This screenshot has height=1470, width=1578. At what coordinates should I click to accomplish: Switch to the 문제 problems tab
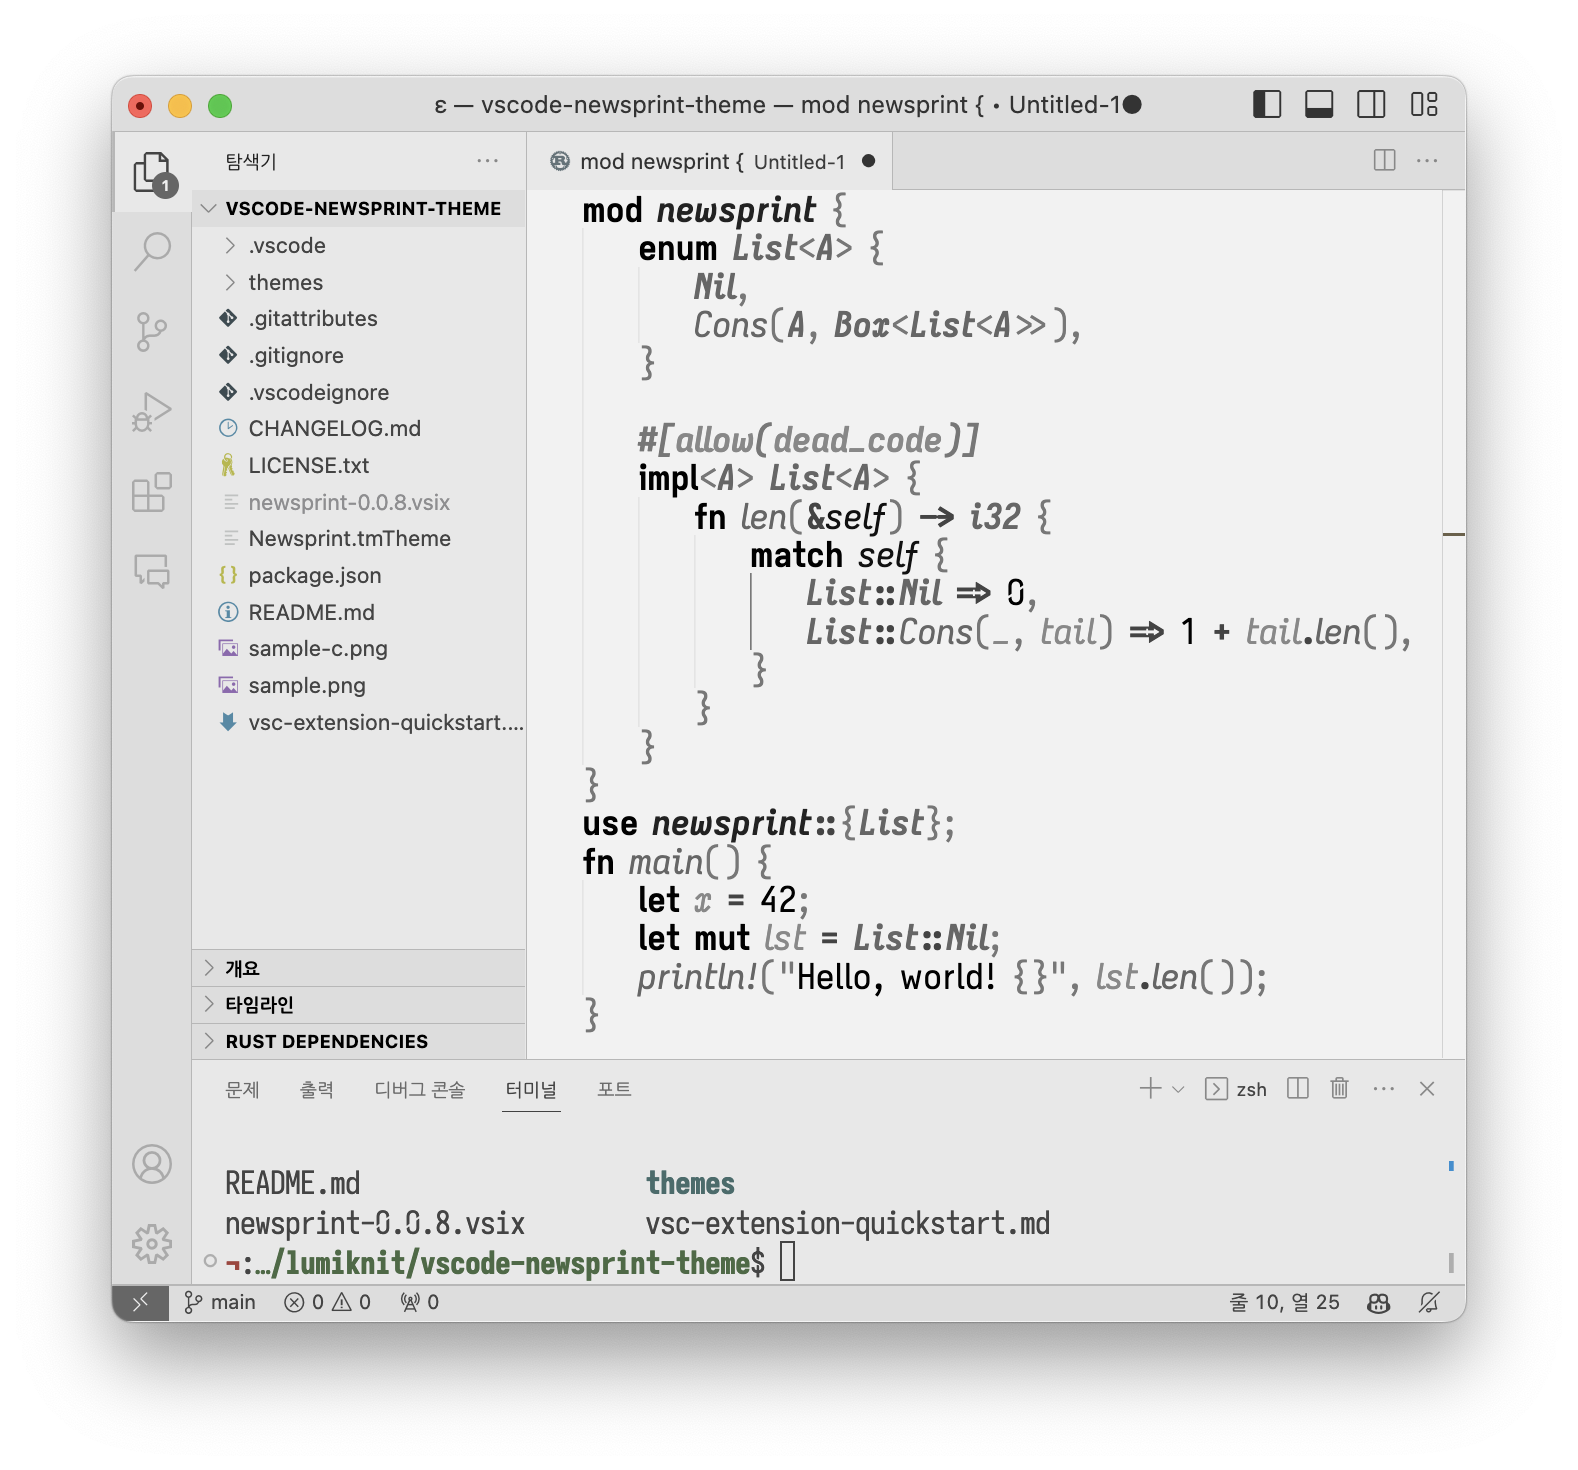pos(242,1089)
